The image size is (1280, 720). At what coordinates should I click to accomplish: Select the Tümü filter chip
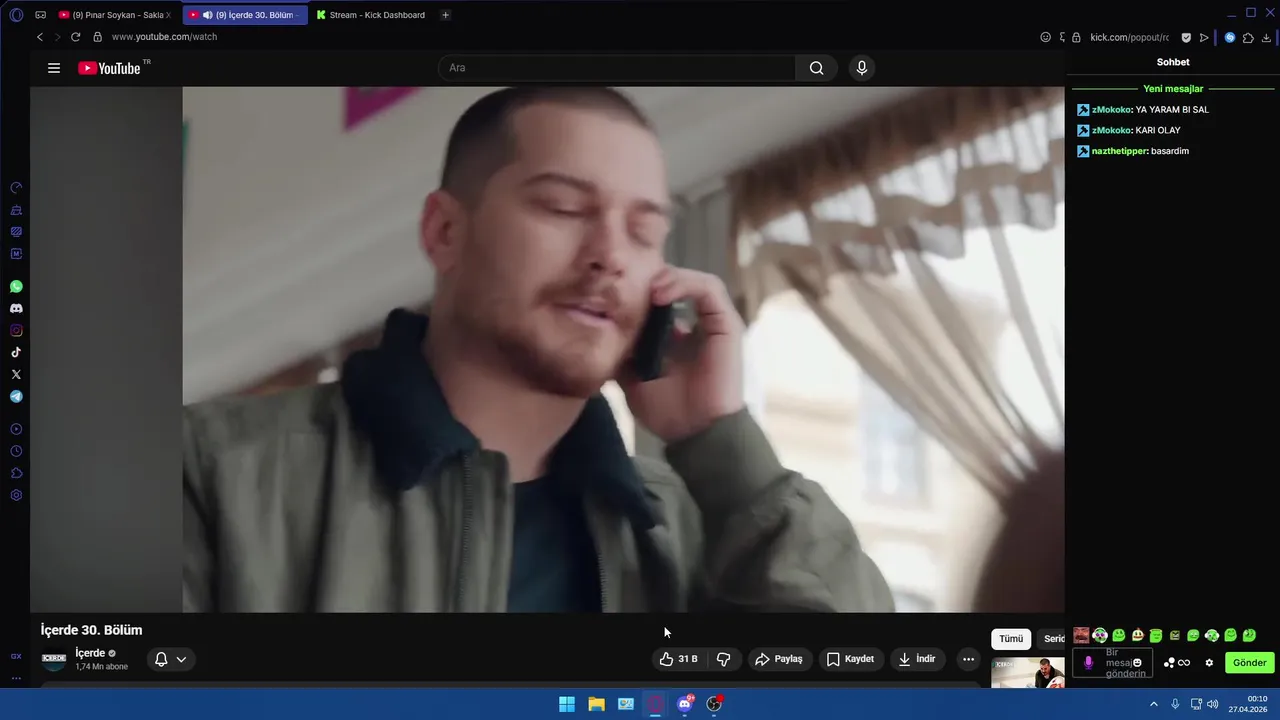click(1011, 639)
